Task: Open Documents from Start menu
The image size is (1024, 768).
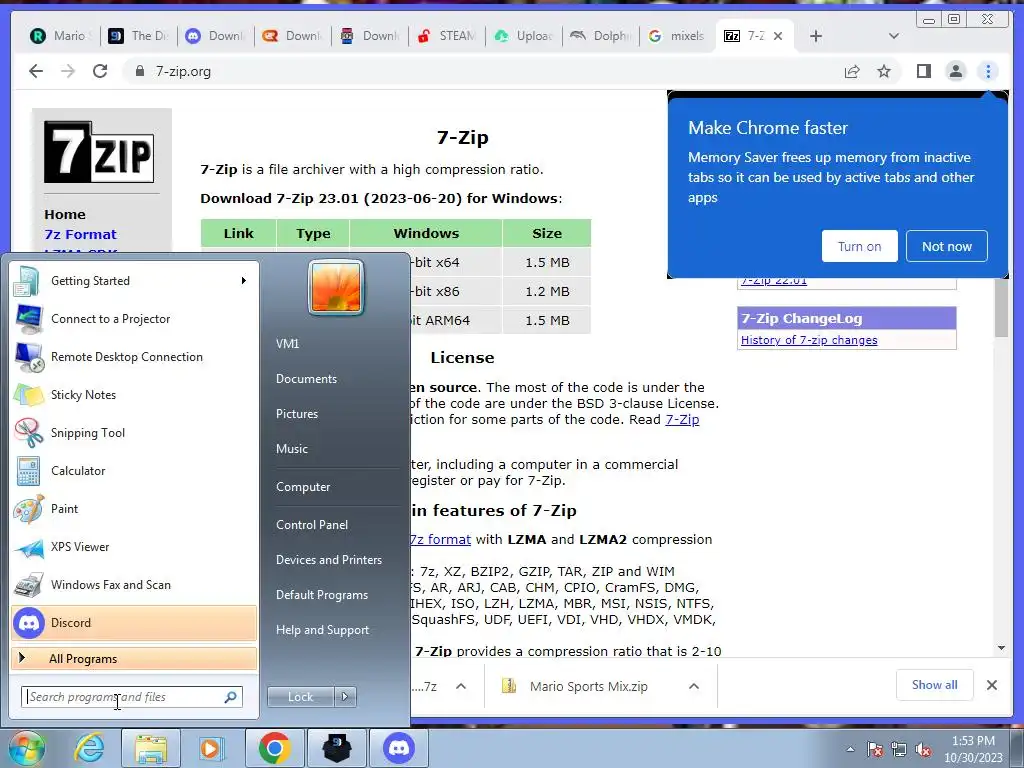Action: pos(306,379)
